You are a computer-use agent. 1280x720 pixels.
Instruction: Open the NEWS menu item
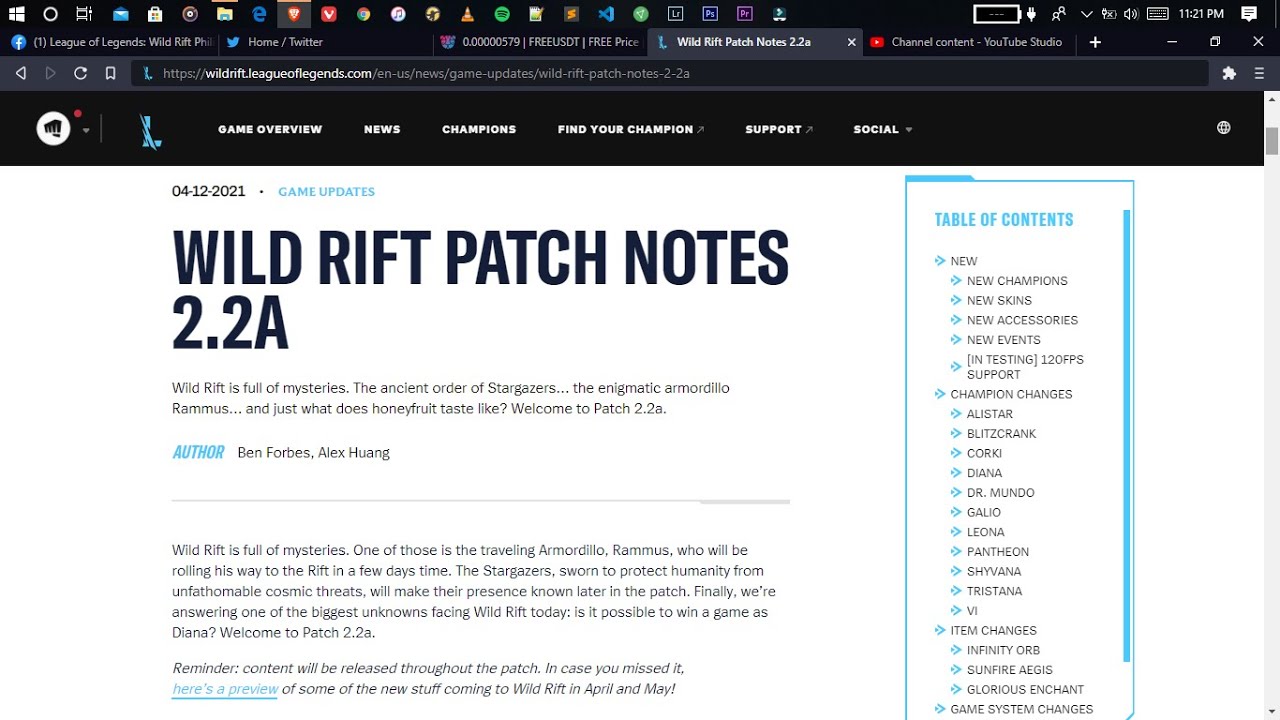pos(382,129)
